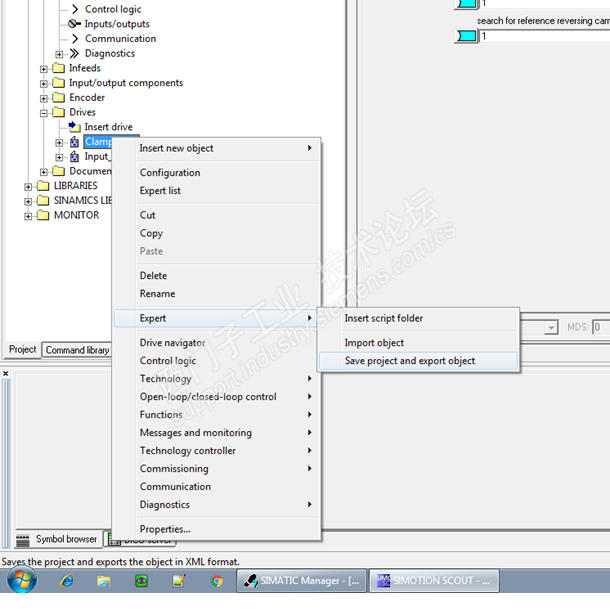Click Expert submenu entry
This screenshot has width=610, height=616.
point(217,318)
